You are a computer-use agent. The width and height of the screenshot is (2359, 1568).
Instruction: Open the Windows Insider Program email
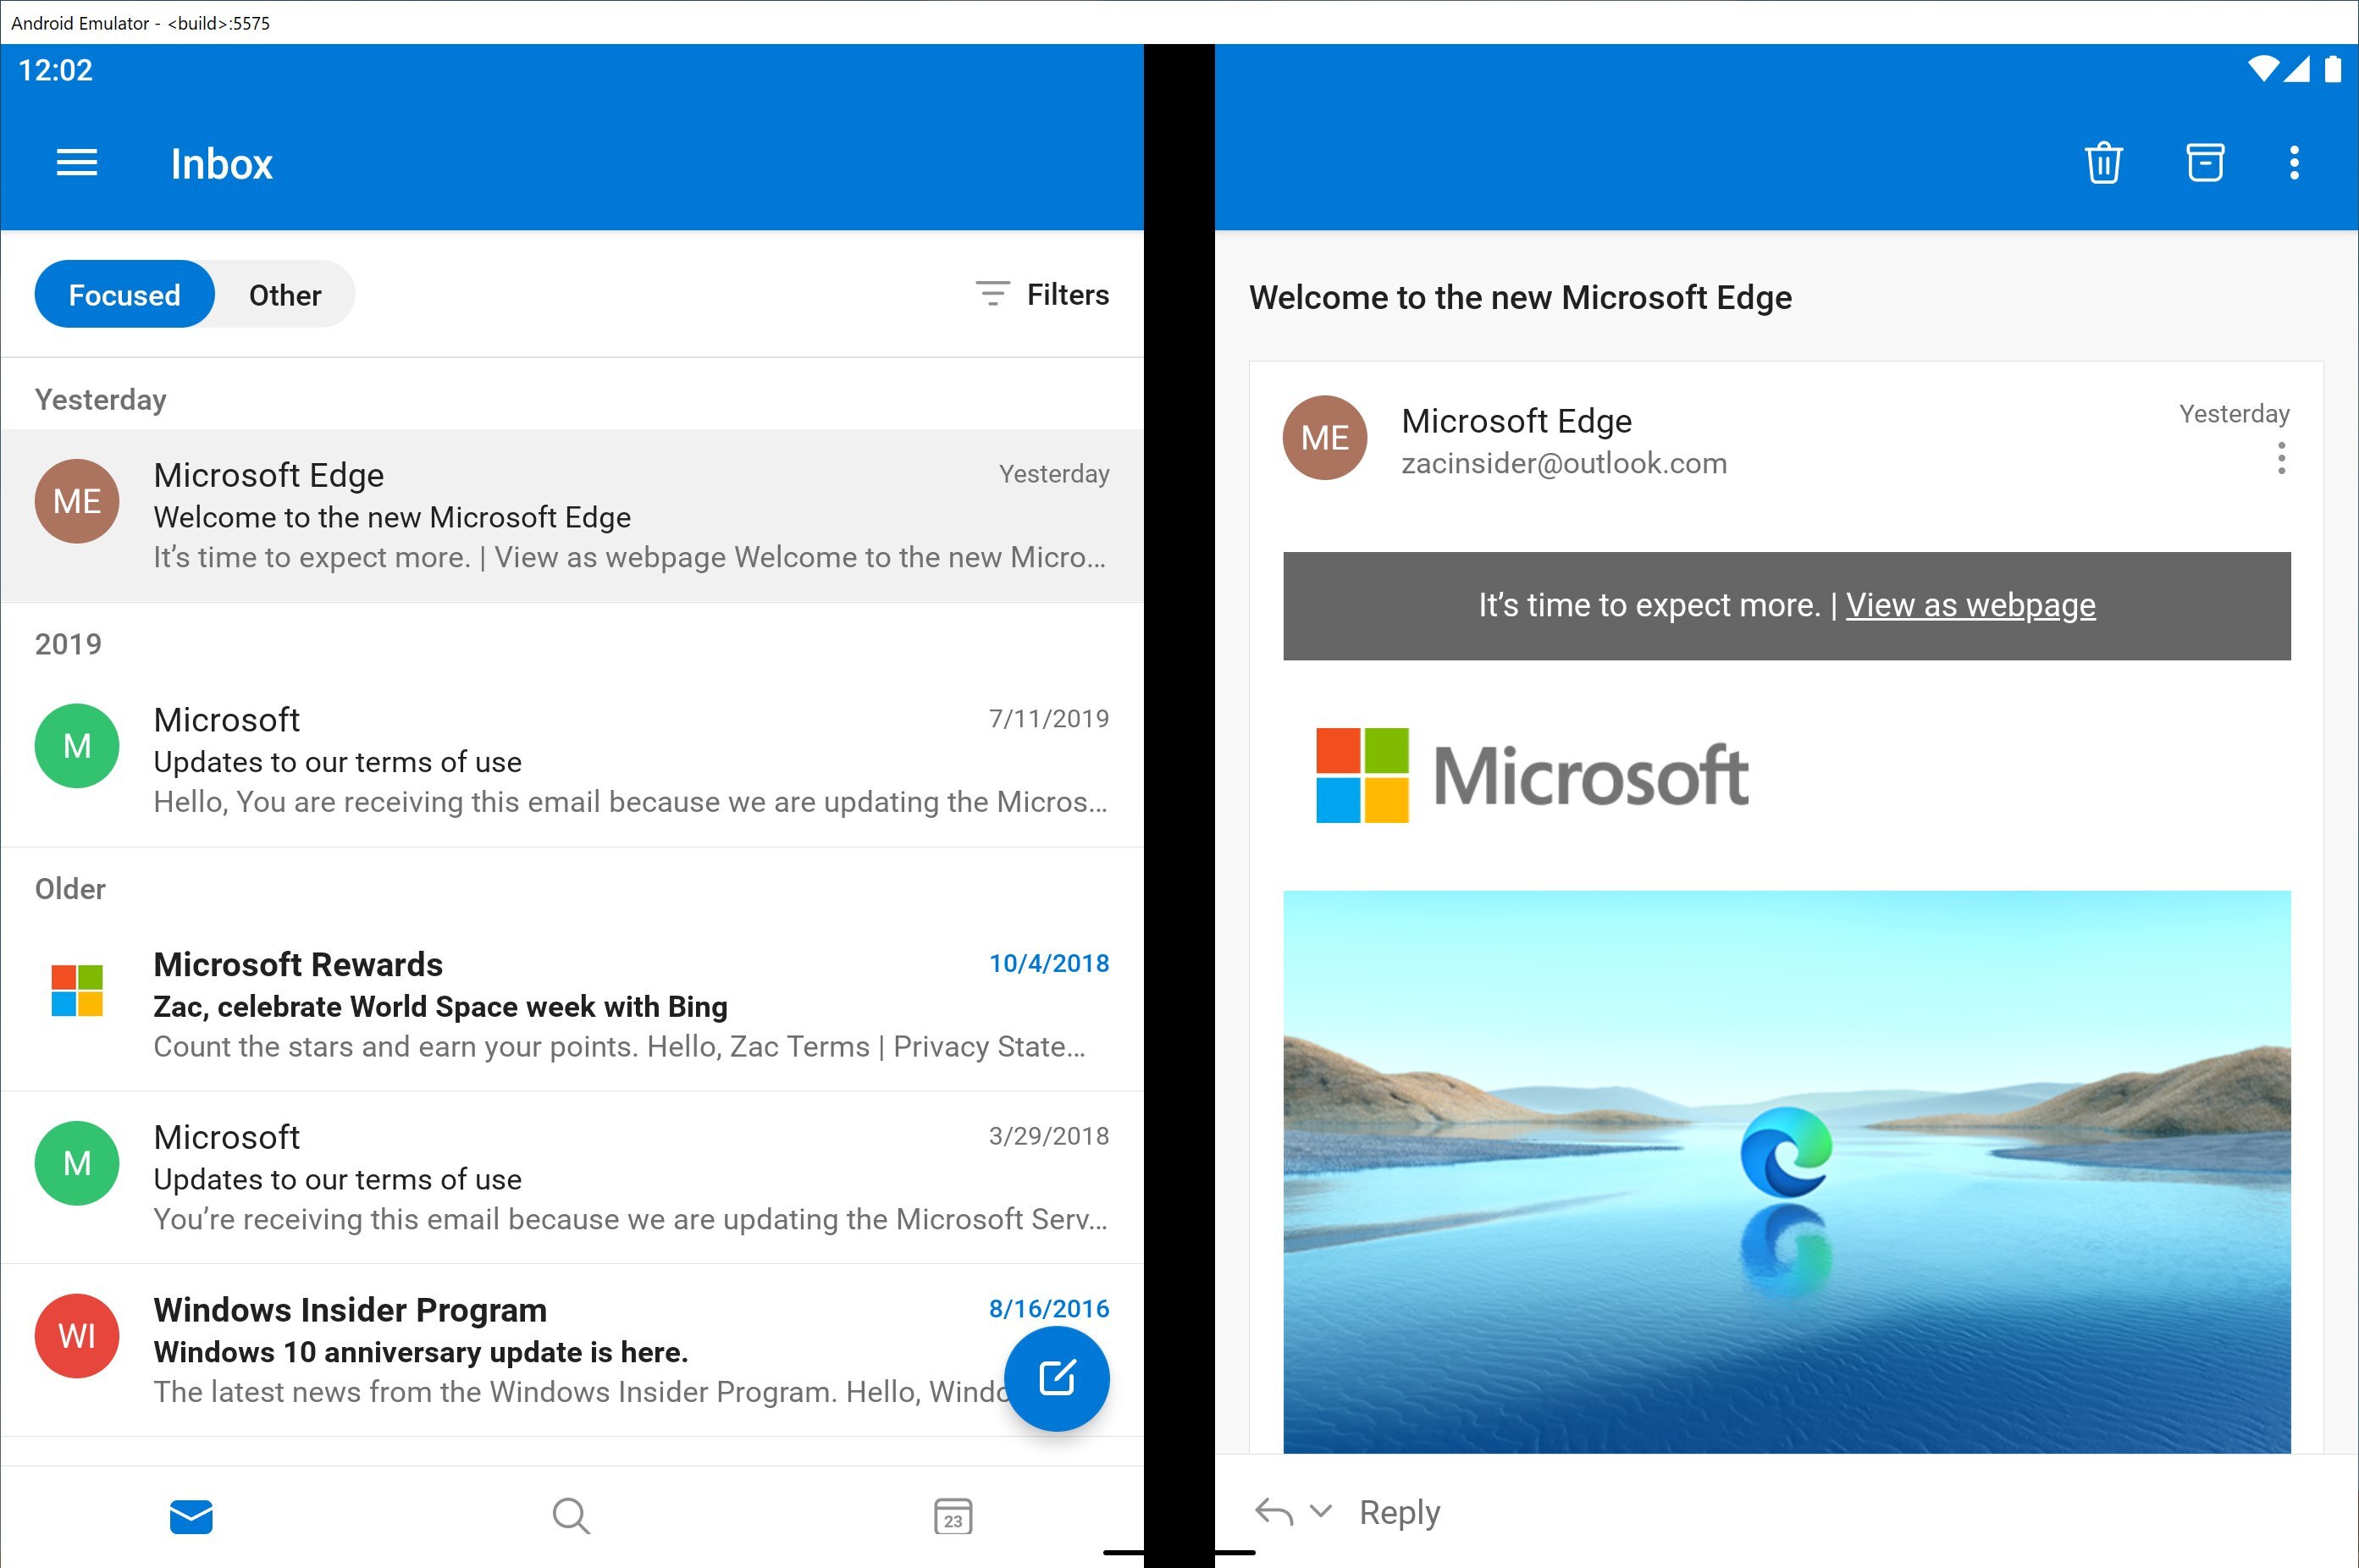click(572, 1350)
